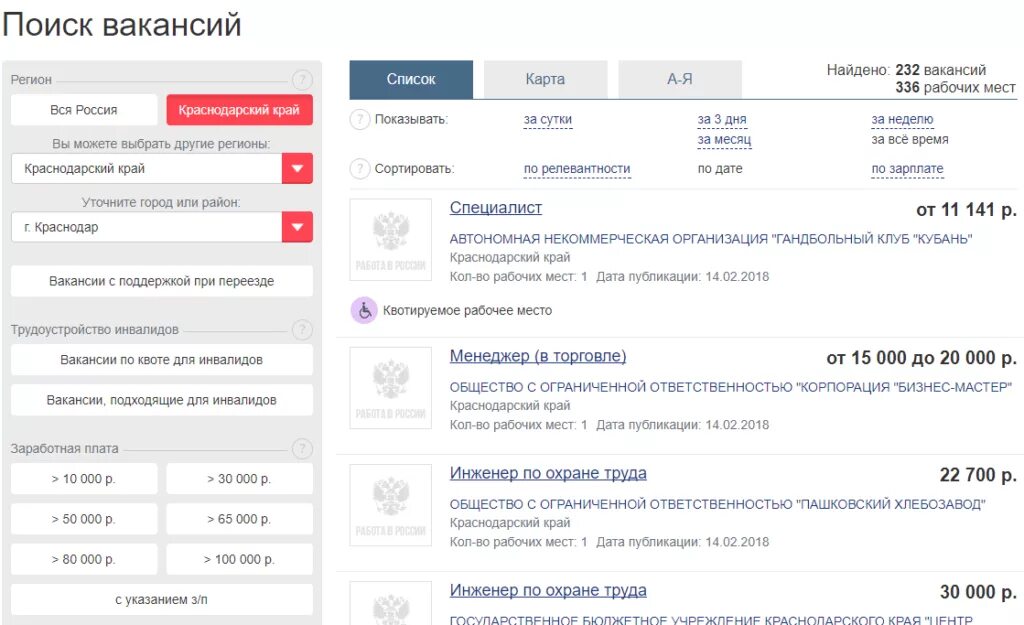Open Инженер по охране труда at Пашковский хлебозавод
The height and width of the screenshot is (625, 1024).
(548, 473)
